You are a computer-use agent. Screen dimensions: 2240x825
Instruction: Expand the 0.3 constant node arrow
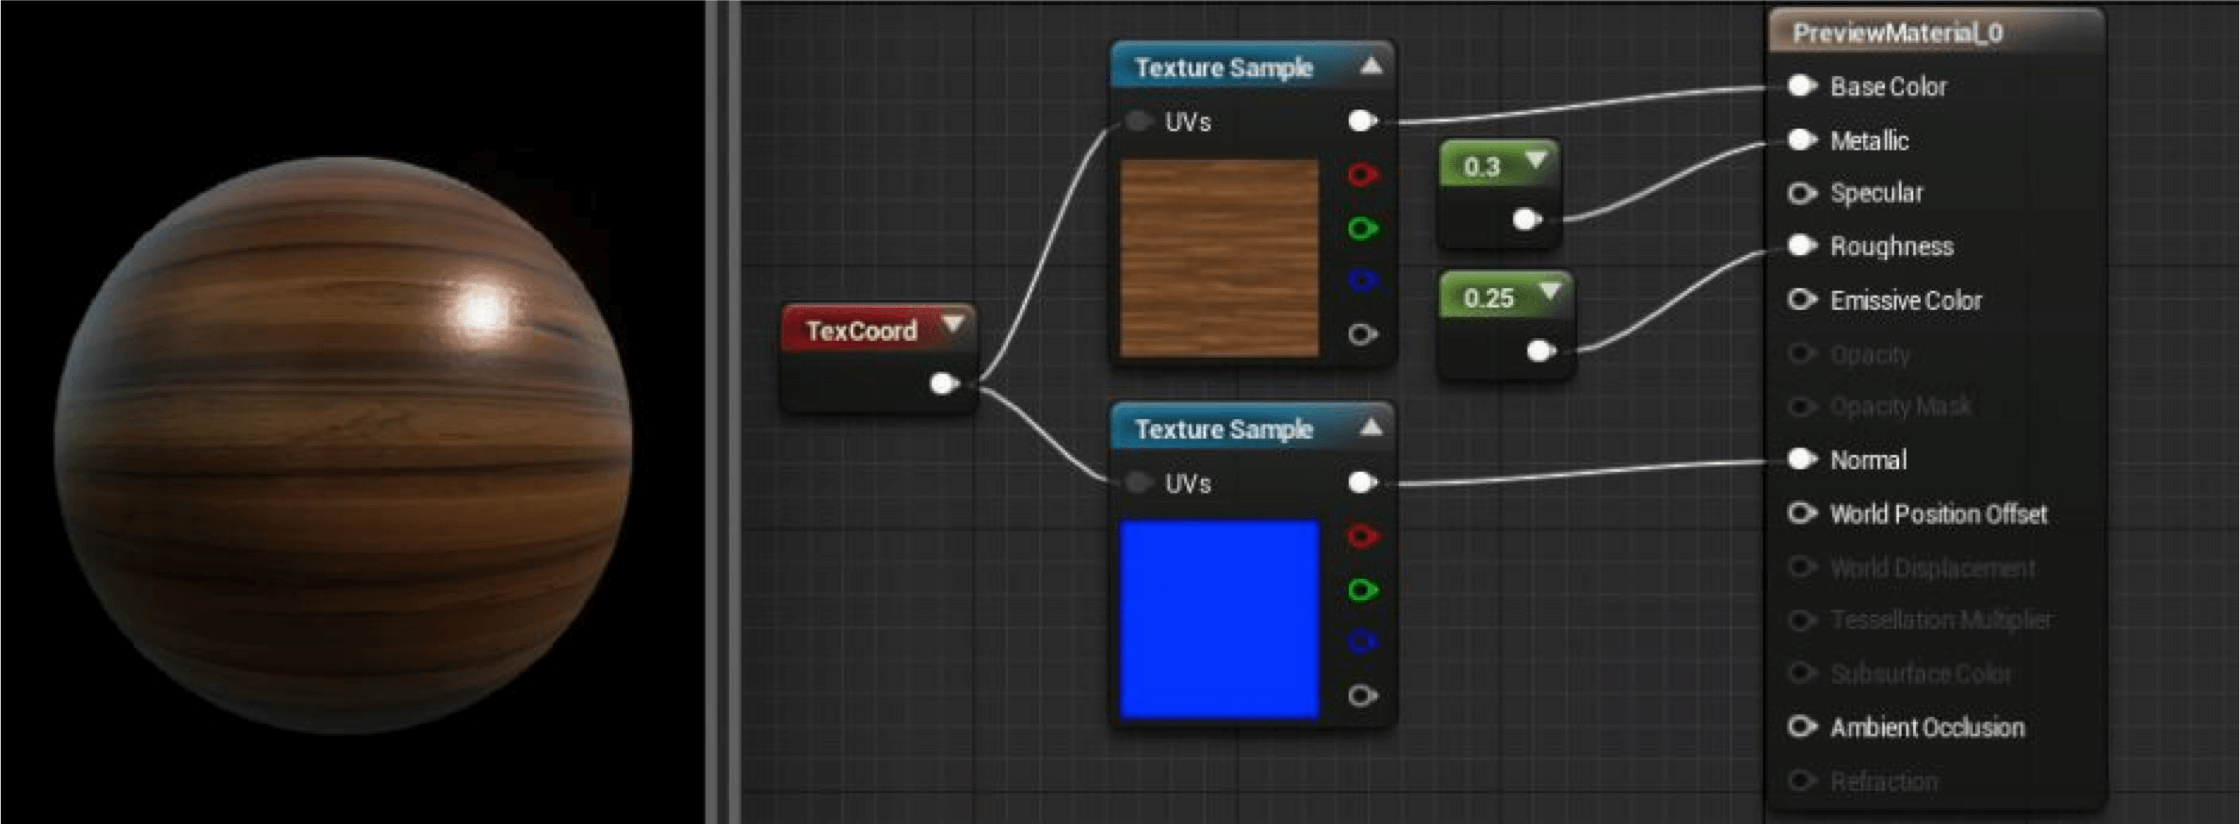click(x=1537, y=160)
